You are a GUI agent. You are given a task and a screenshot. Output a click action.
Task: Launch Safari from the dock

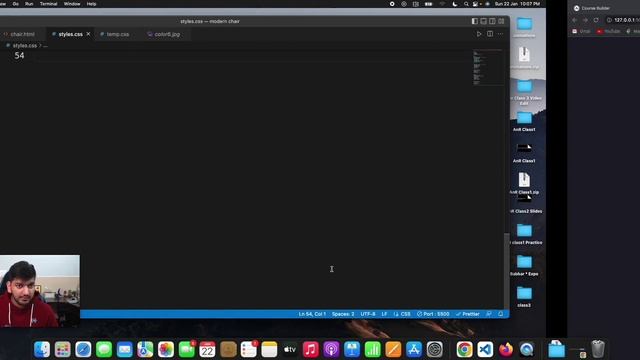tap(83, 349)
